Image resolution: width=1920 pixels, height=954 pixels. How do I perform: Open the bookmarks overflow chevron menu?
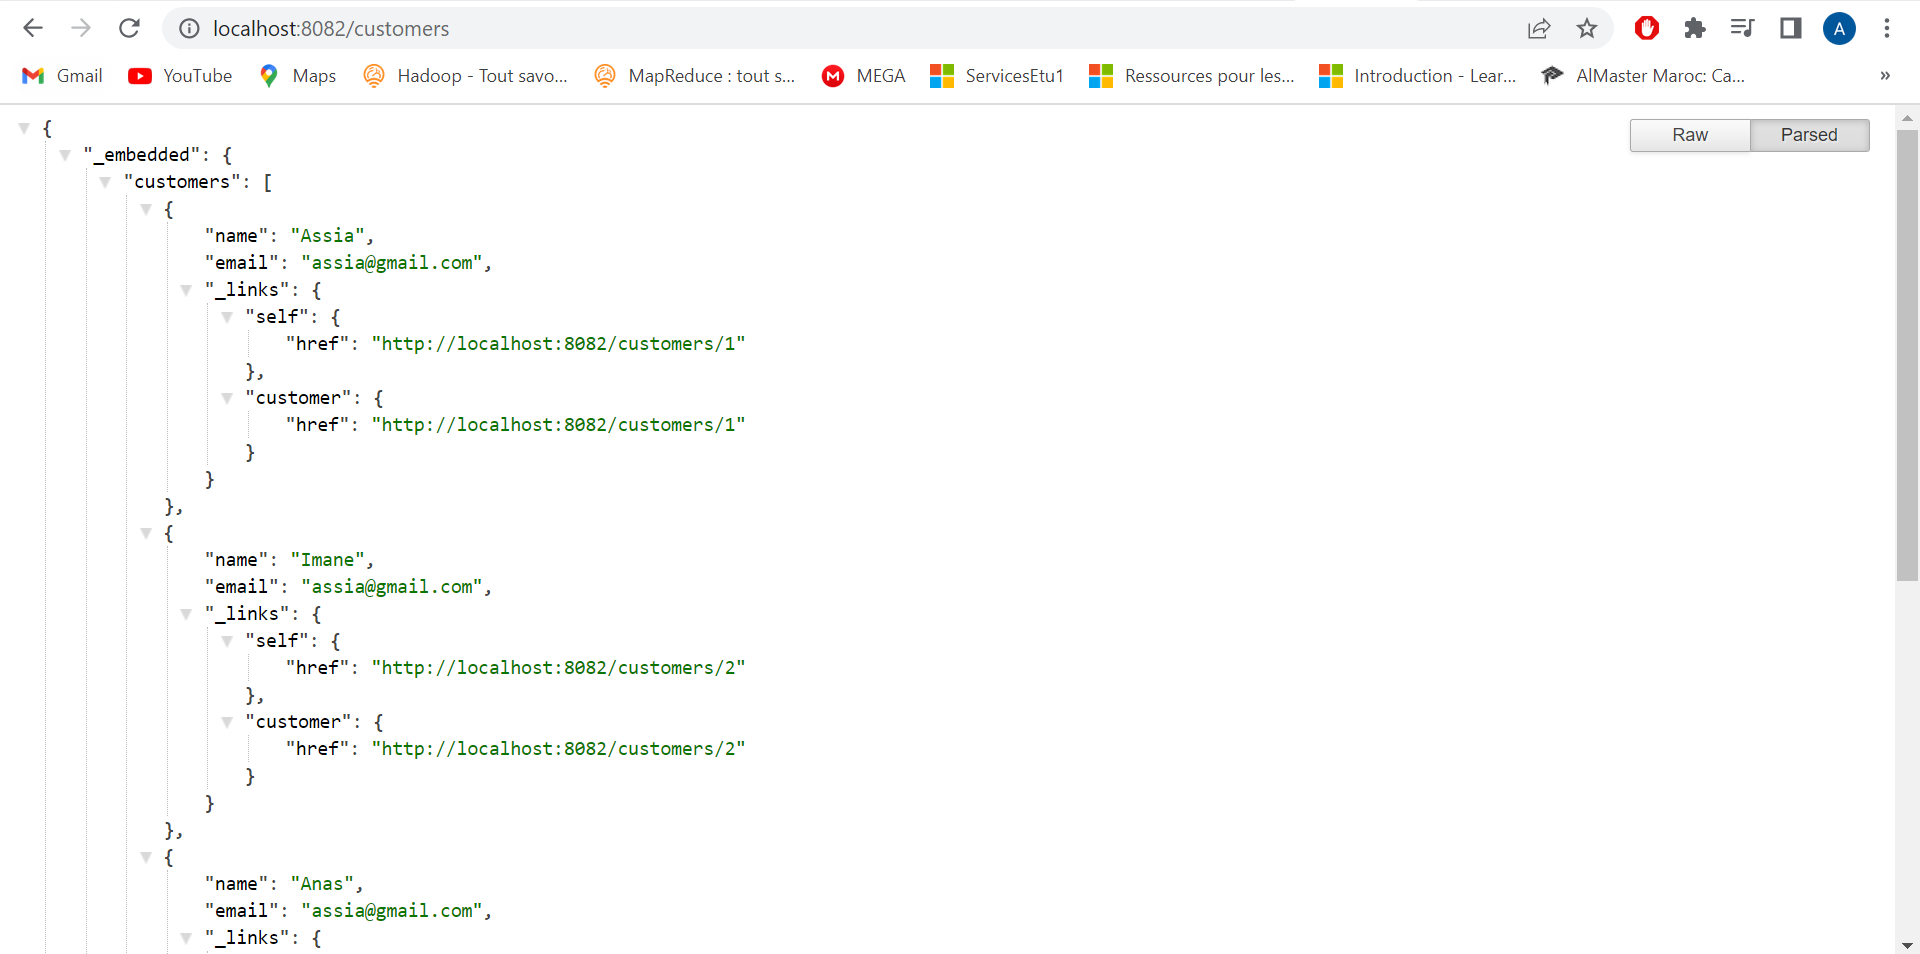[1885, 76]
